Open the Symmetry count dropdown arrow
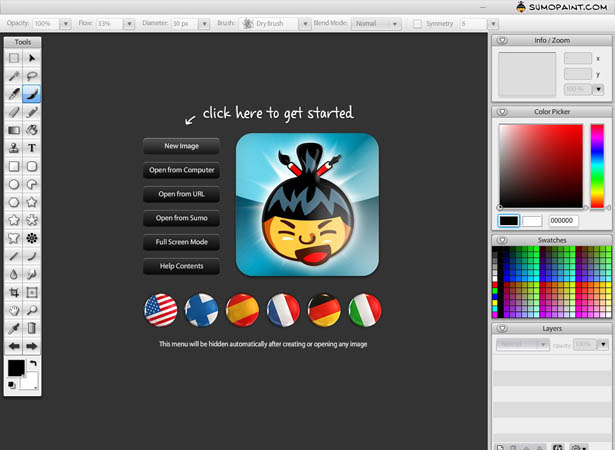 pos(493,24)
